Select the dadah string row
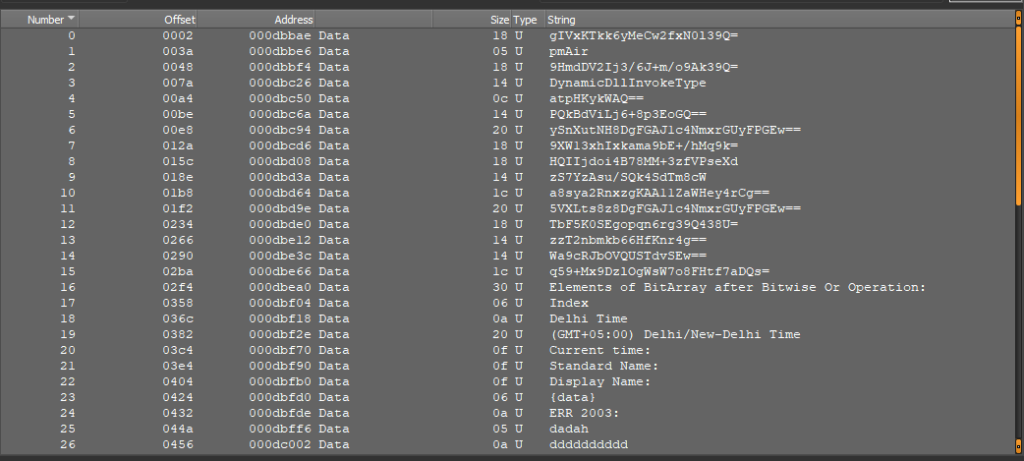 coord(568,428)
